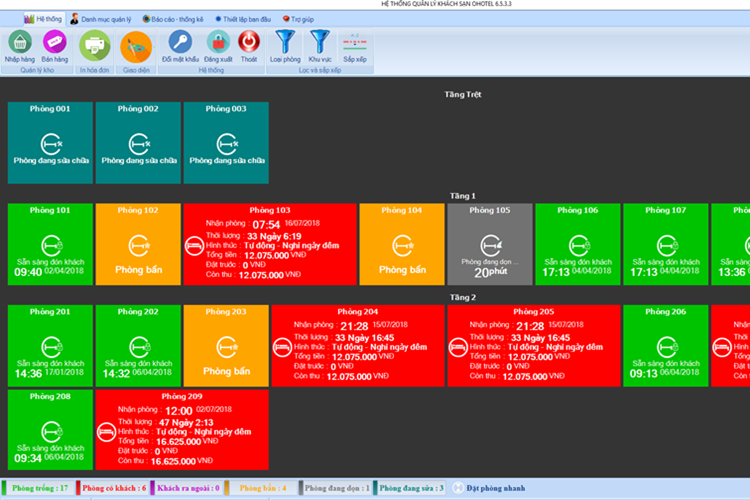Open Báo cáo - thống kê tab
750x500 pixels.
(x=173, y=19)
